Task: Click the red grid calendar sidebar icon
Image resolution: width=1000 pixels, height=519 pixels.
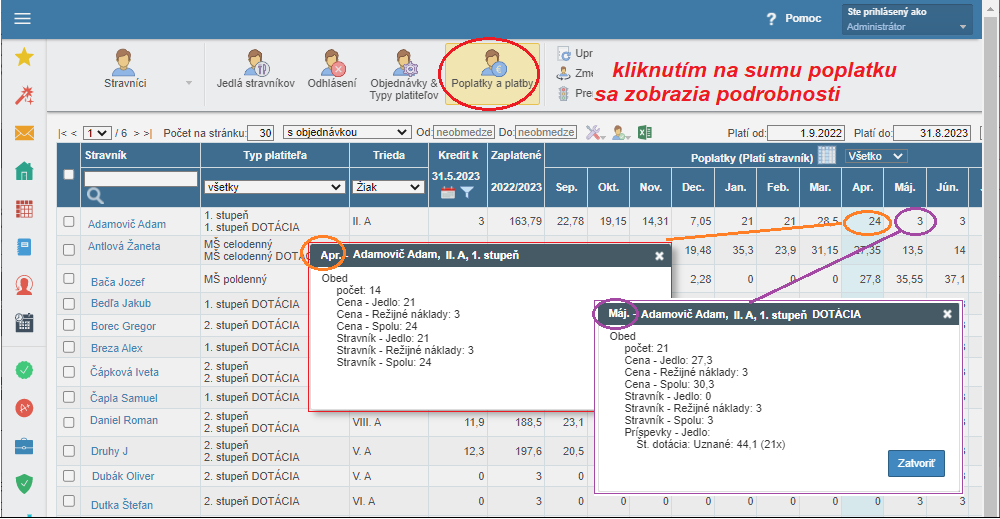Action: pyautogui.click(x=24, y=209)
